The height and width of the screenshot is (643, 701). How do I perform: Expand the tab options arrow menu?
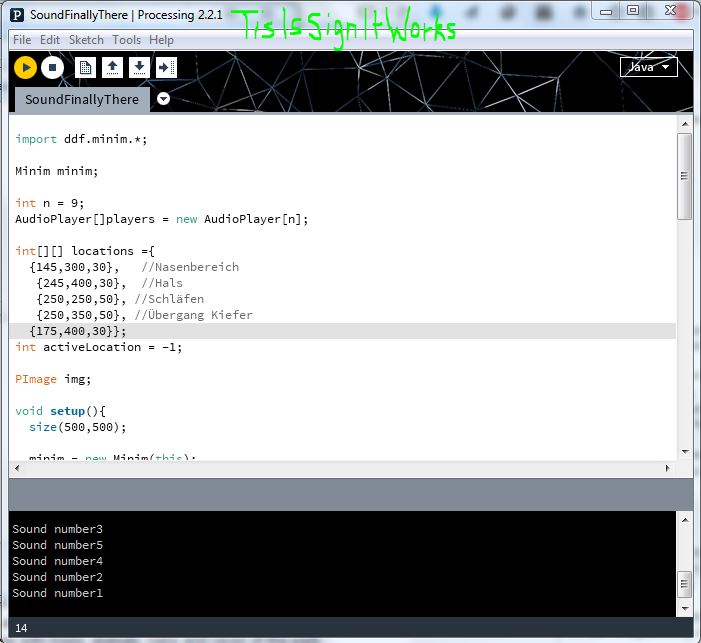tap(164, 99)
